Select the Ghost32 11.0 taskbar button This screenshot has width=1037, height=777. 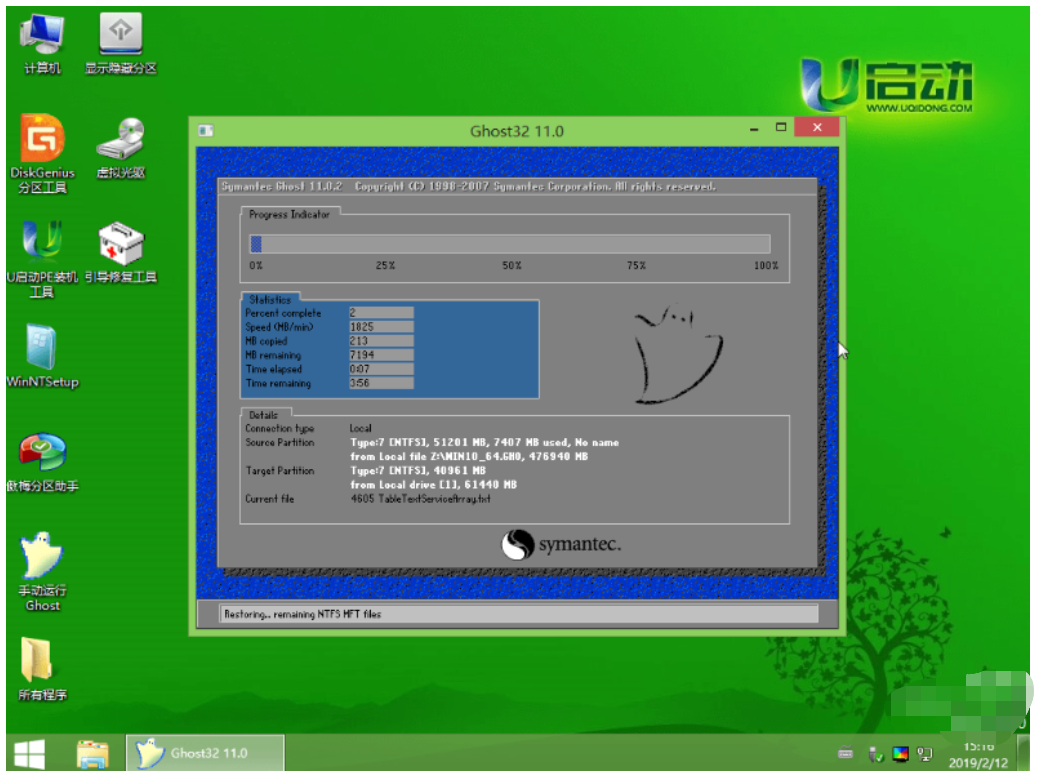tap(205, 753)
